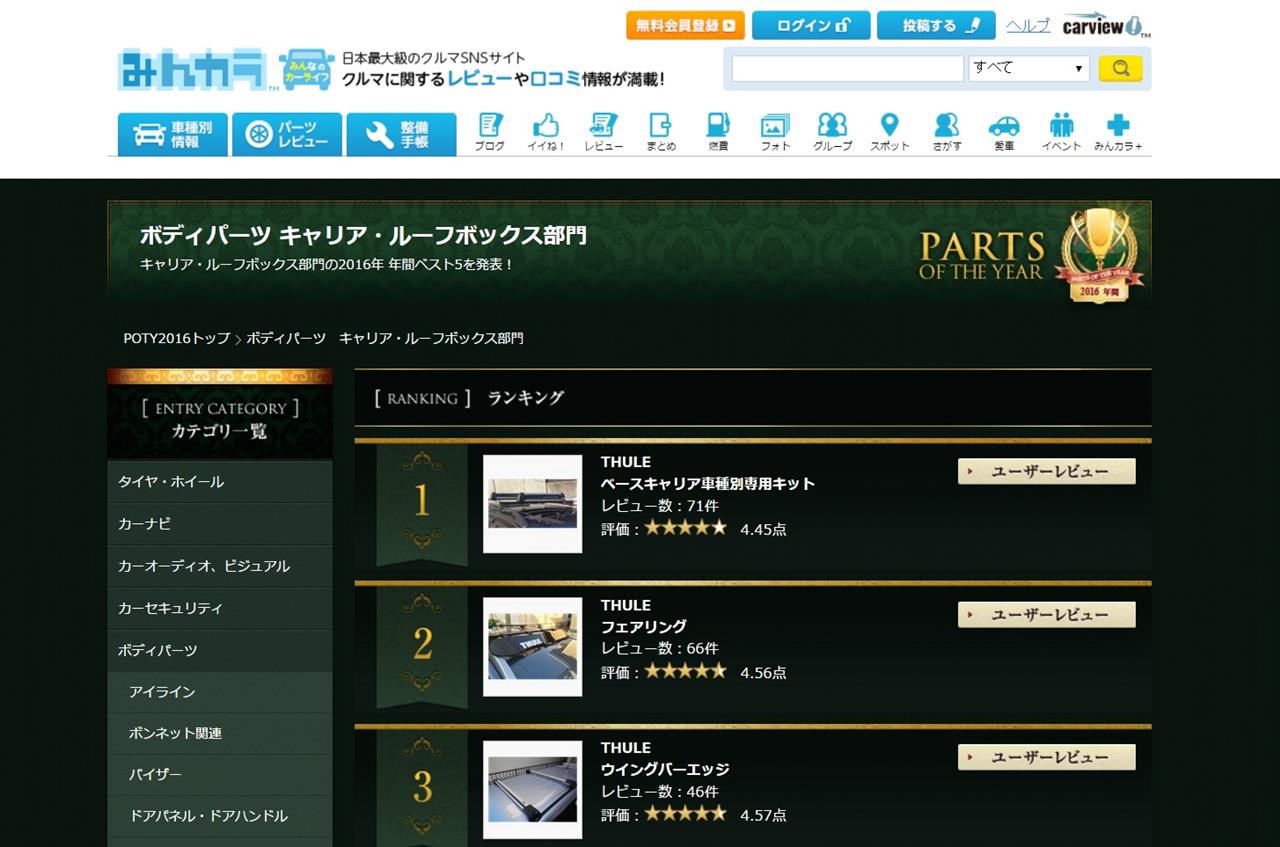The width and height of the screenshot is (1280, 847).
Task: Select ボディパーツ category
Action: pyautogui.click(x=220, y=649)
